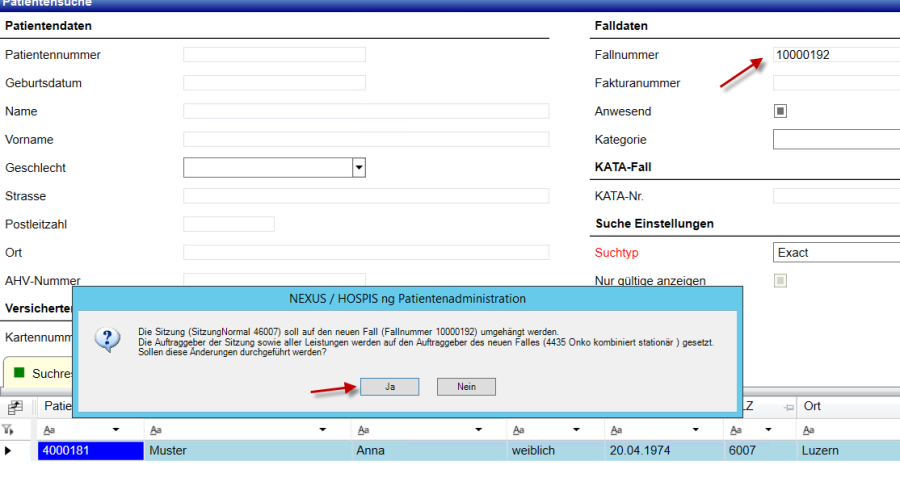900x482 pixels.
Task: Click the Aa filter operator icon above 6007
Action: [x=736, y=430]
